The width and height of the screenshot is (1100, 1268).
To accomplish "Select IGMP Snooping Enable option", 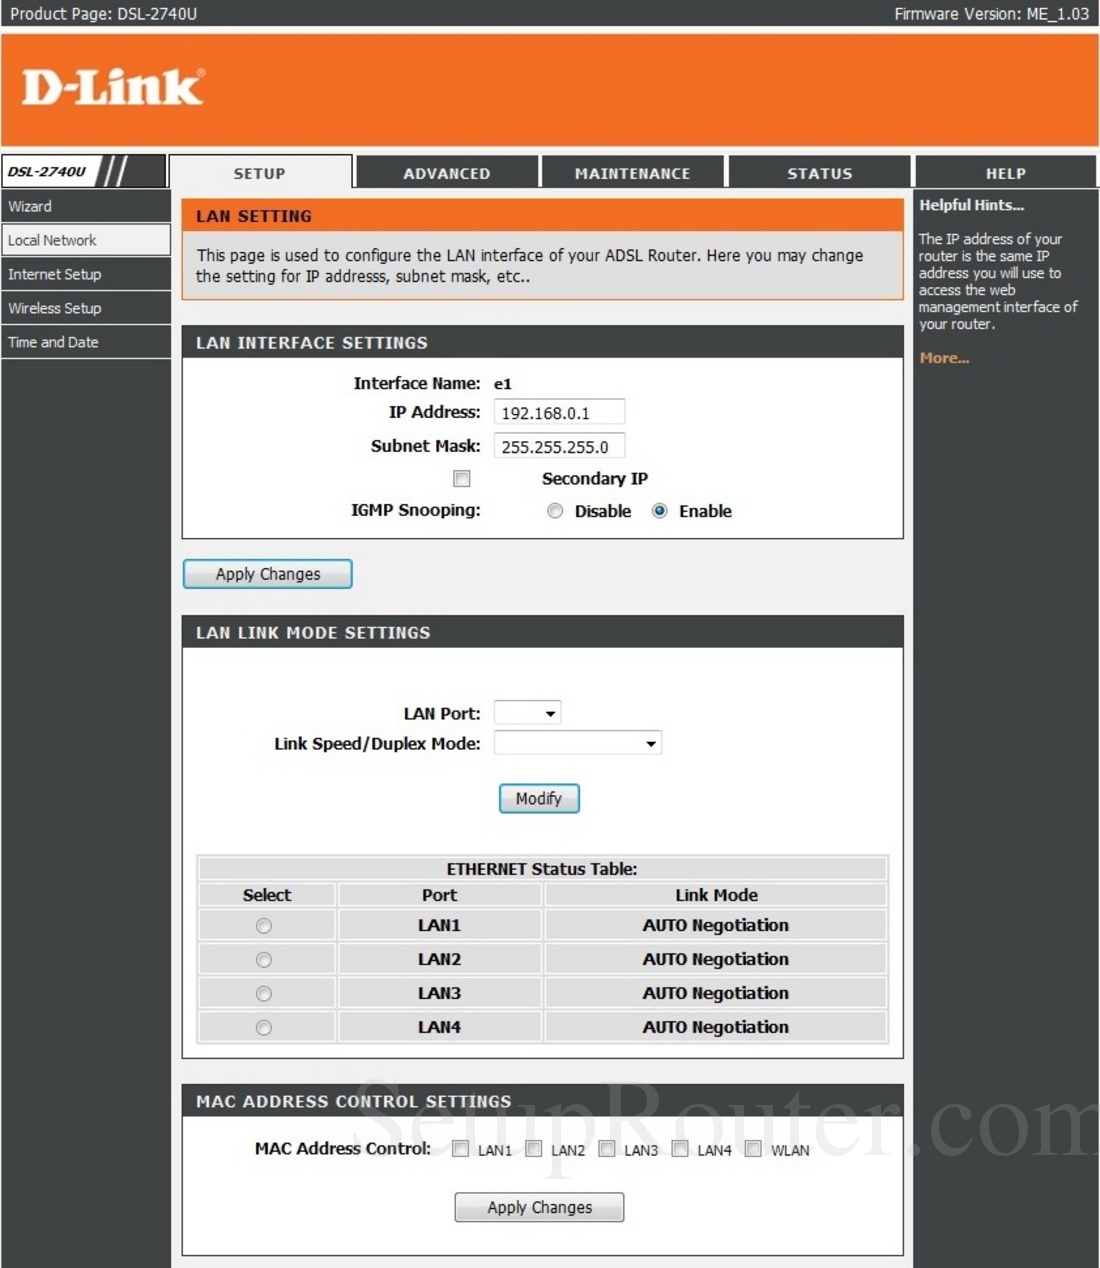I will 660,511.
